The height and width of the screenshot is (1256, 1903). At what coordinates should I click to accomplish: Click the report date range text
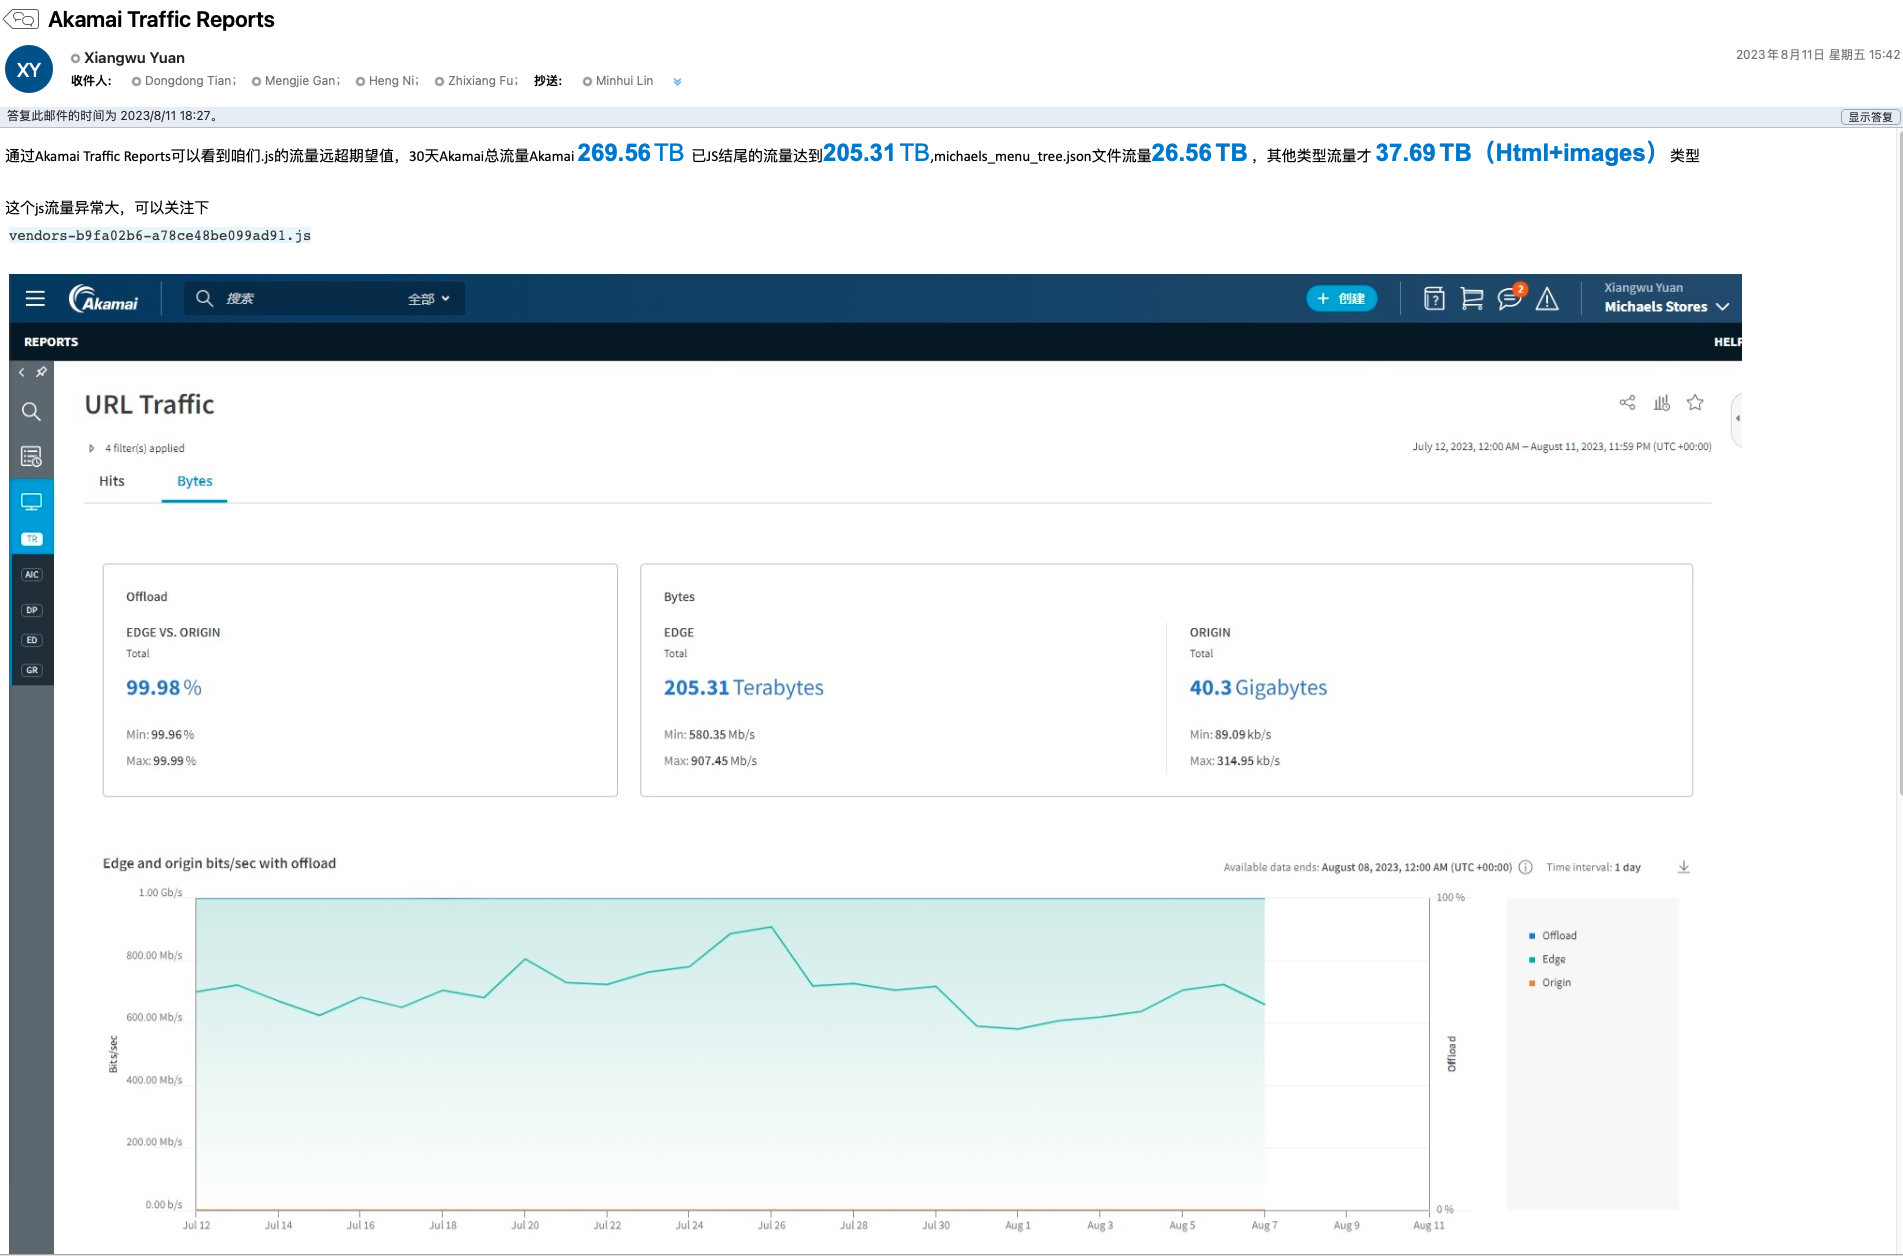(x=1561, y=447)
